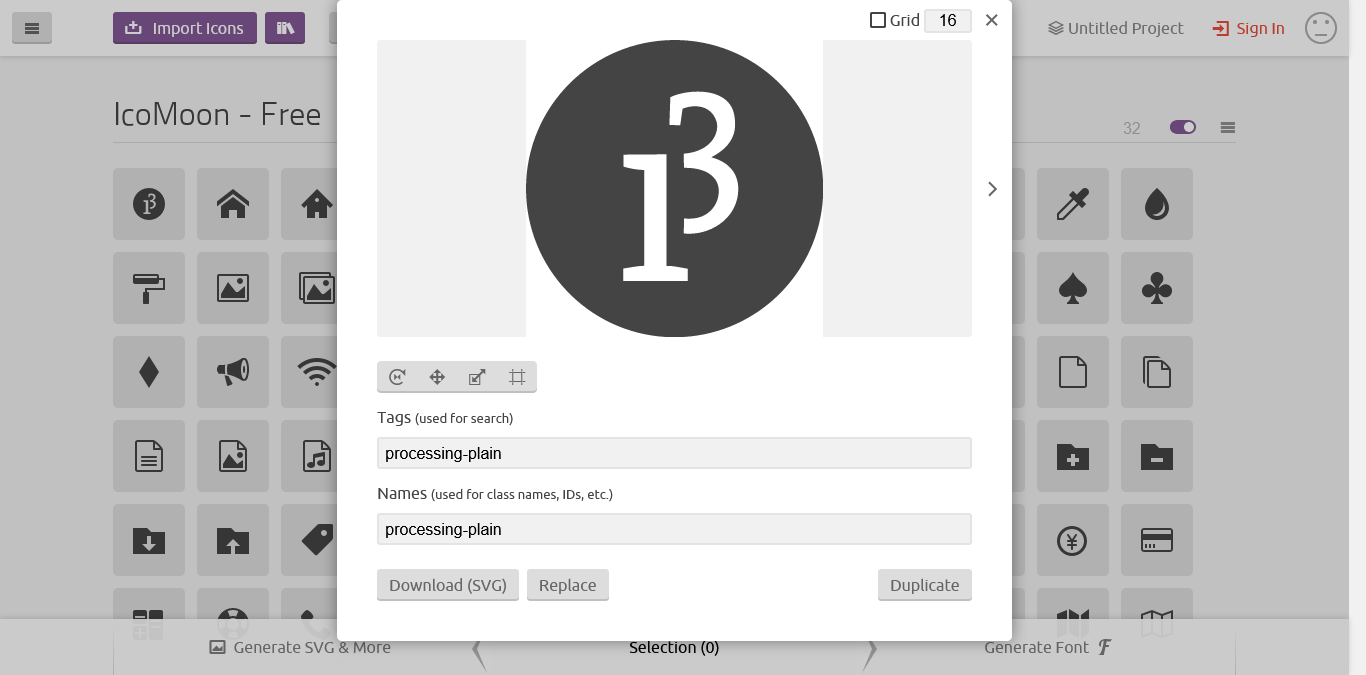Click the Download (SVG) button
This screenshot has width=1366, height=675.
coord(448,585)
